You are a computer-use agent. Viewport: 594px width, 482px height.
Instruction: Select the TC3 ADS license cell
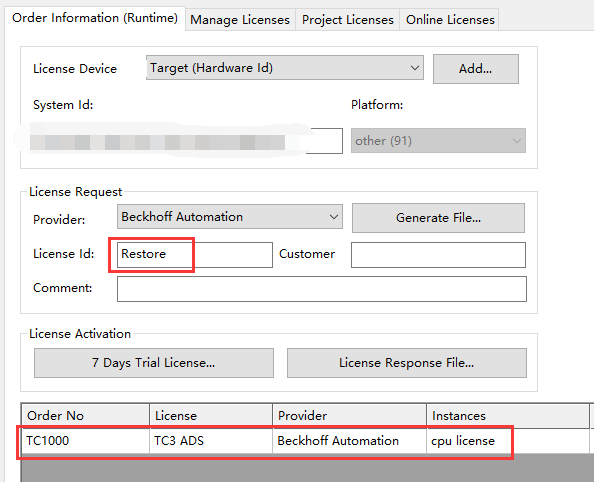click(x=211, y=441)
